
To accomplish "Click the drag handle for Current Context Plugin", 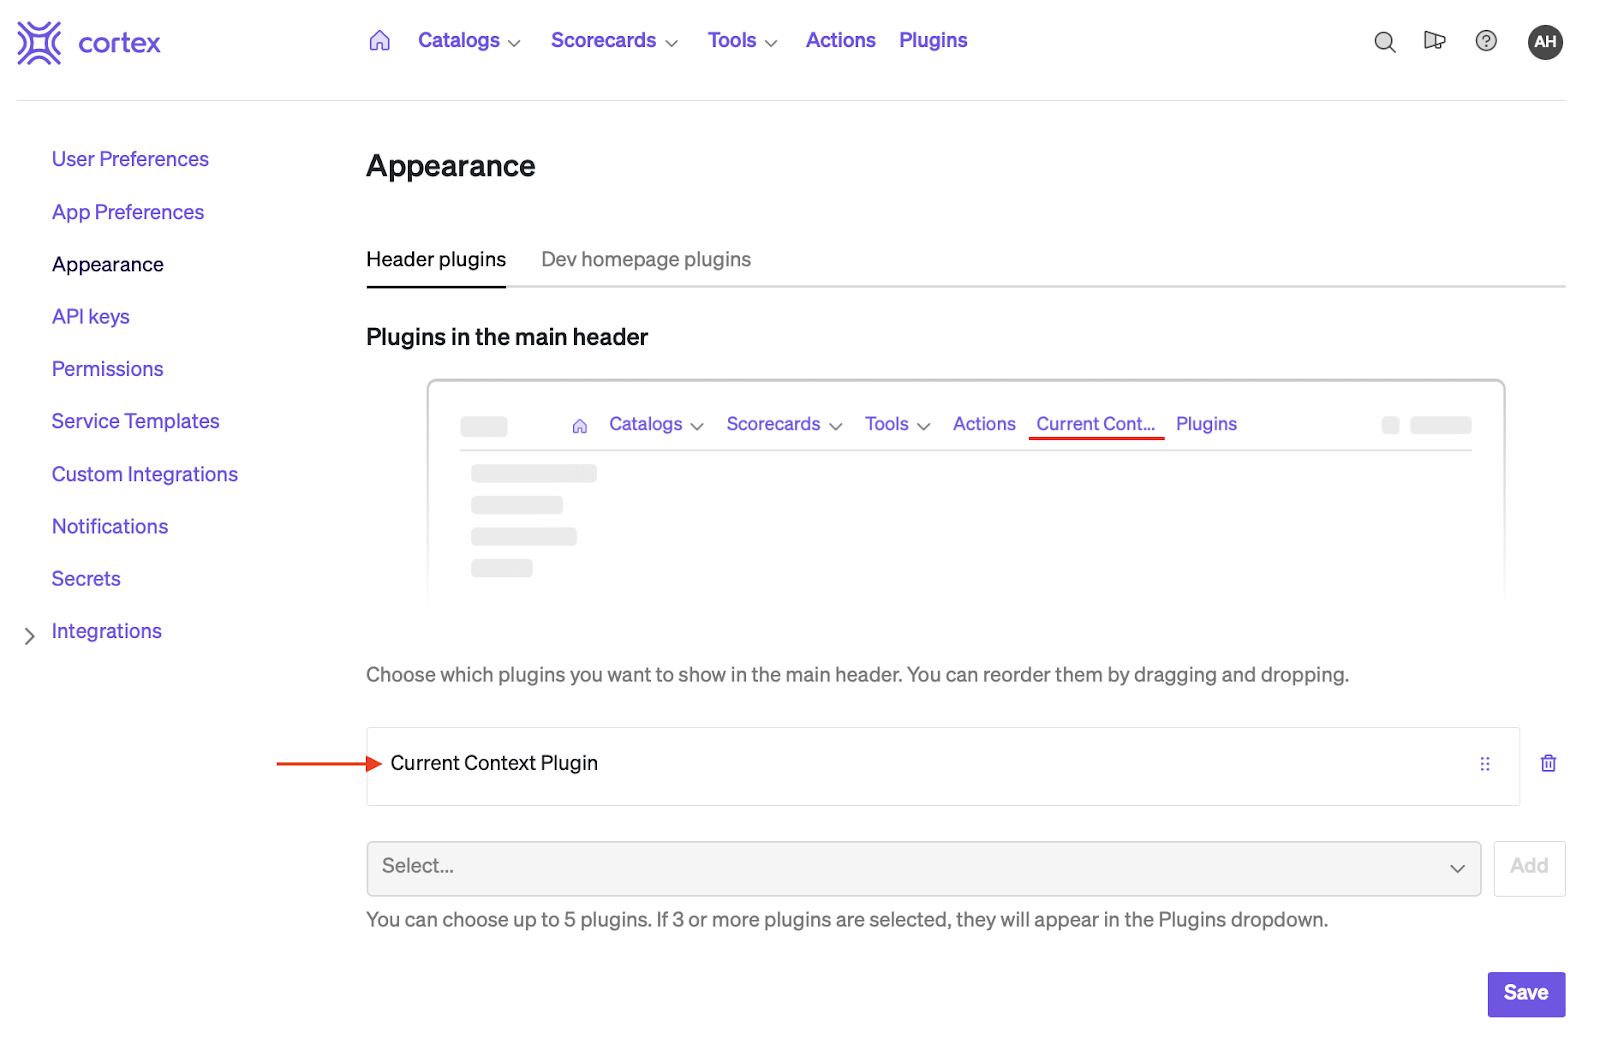I will point(1485,764).
